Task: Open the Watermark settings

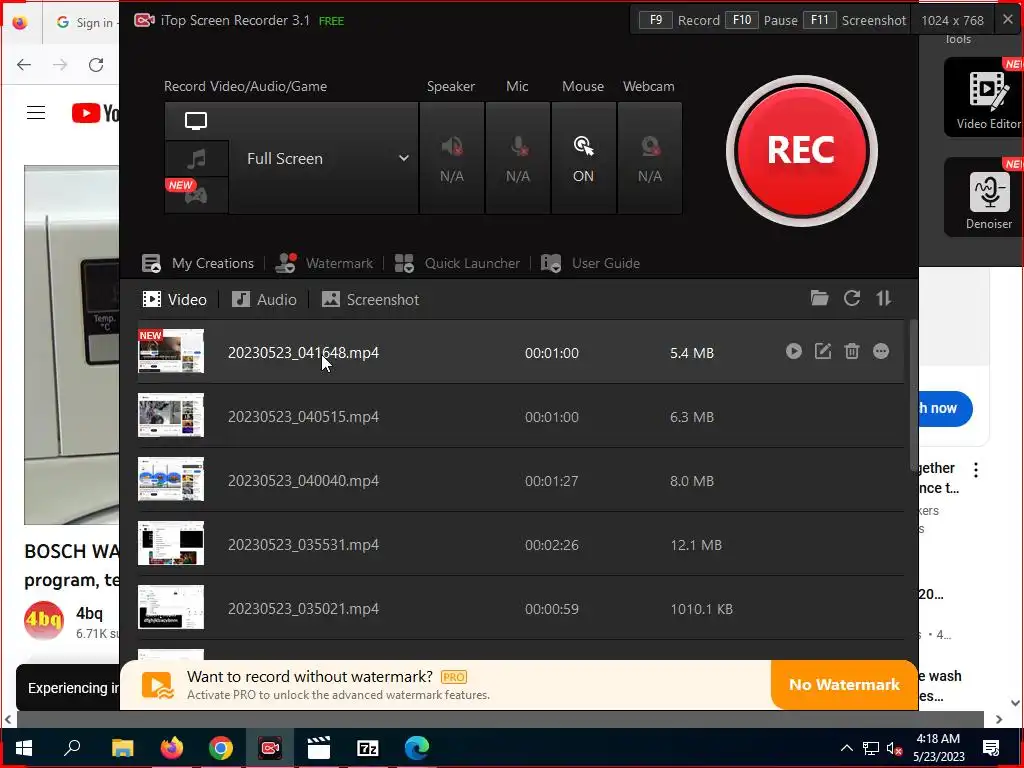Action: [x=324, y=263]
